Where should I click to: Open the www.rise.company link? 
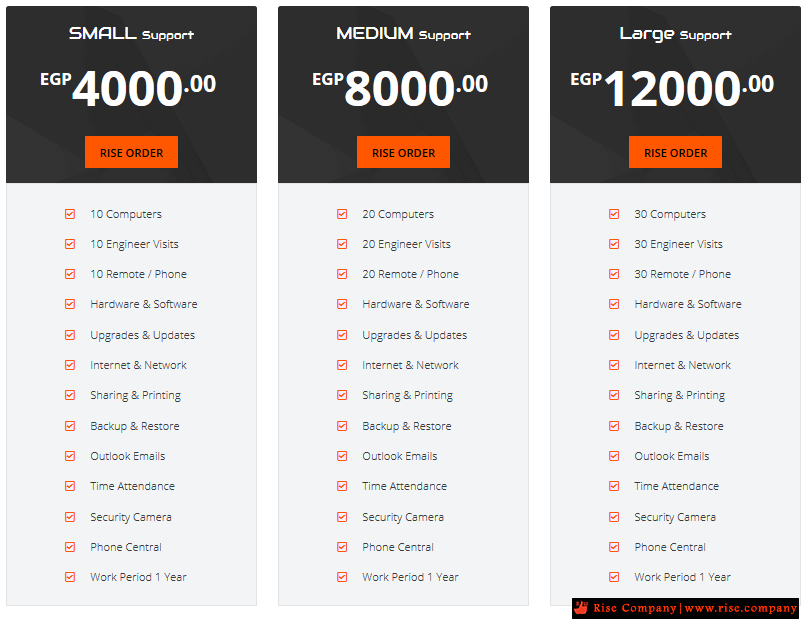tap(741, 608)
